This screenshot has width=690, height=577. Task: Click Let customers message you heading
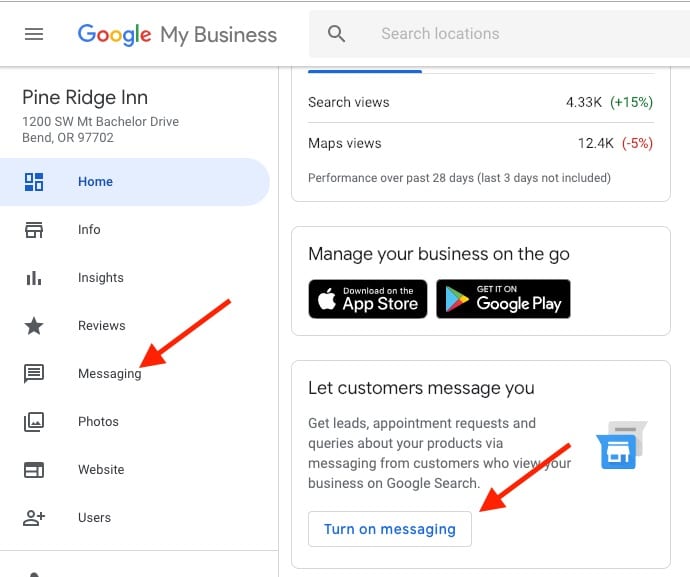point(422,388)
